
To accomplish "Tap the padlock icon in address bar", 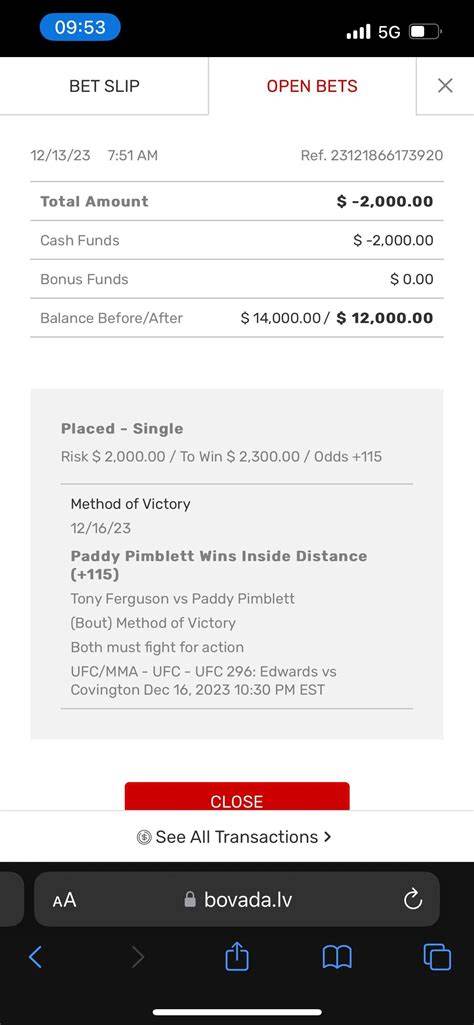I will click(190, 900).
